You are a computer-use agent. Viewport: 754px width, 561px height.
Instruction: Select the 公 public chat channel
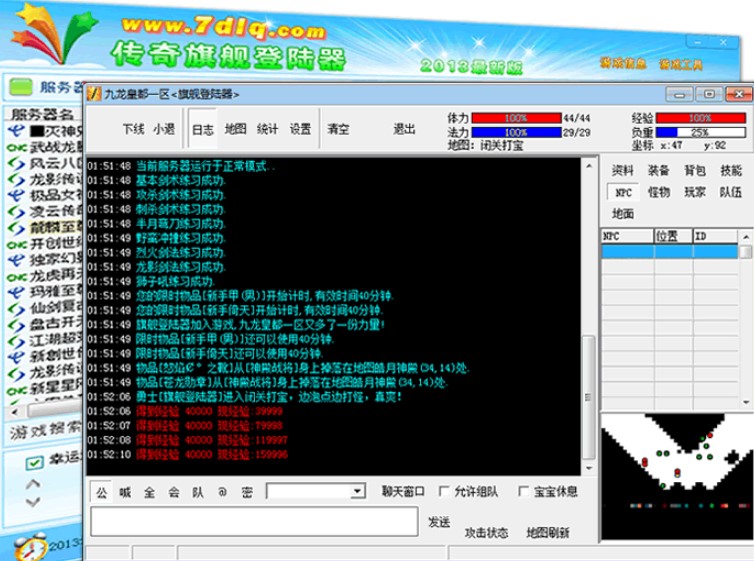tap(101, 492)
